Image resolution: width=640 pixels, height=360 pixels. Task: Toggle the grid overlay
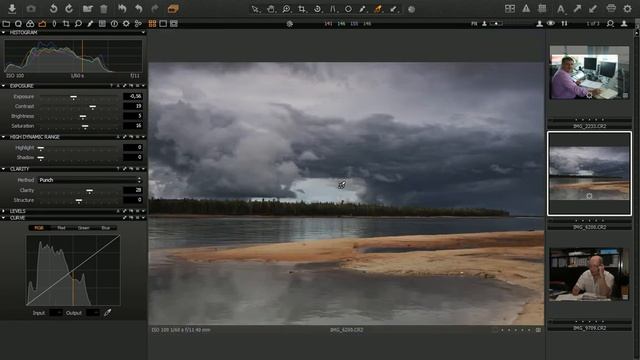tap(542, 9)
